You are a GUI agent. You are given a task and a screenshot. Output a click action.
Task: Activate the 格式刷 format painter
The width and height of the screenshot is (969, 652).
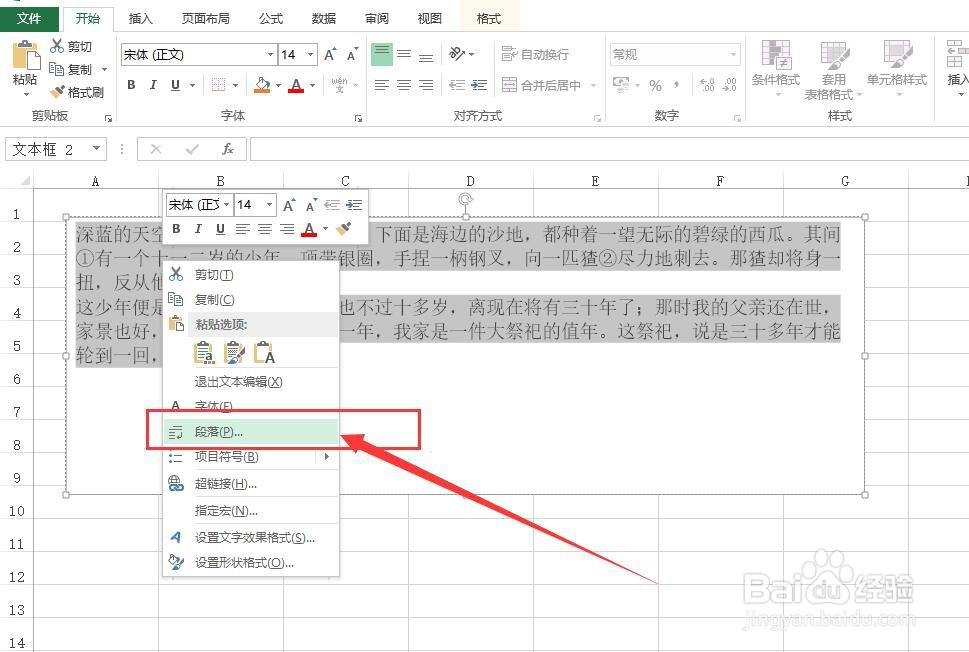tap(77, 92)
